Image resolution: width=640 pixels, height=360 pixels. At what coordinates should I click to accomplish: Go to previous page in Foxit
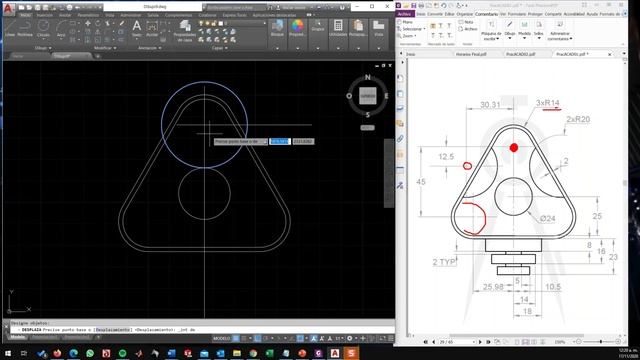tap(433, 342)
